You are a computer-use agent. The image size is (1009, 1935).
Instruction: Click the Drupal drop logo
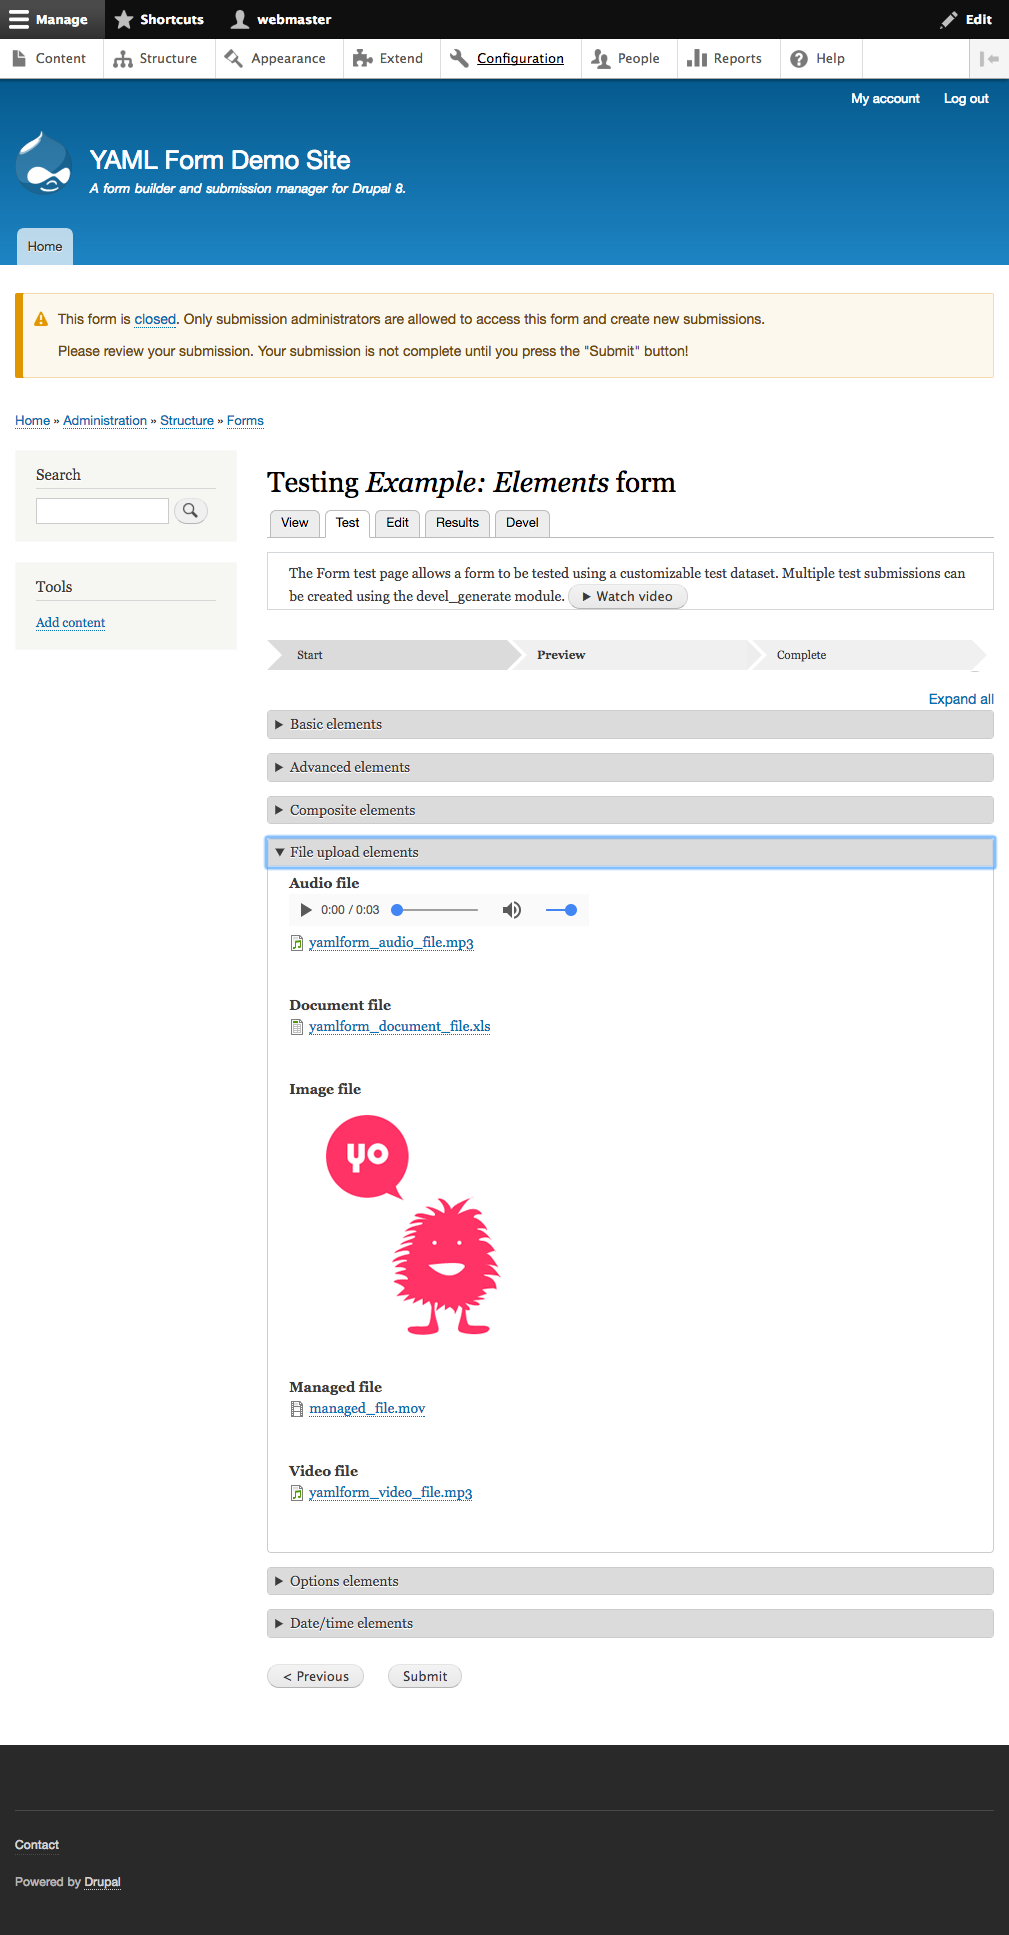[44, 163]
